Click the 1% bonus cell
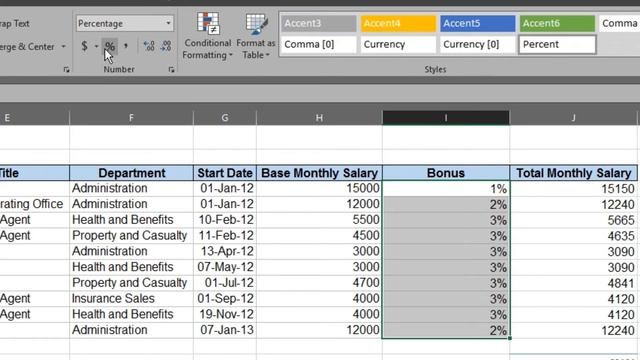The image size is (640, 360). 446,189
